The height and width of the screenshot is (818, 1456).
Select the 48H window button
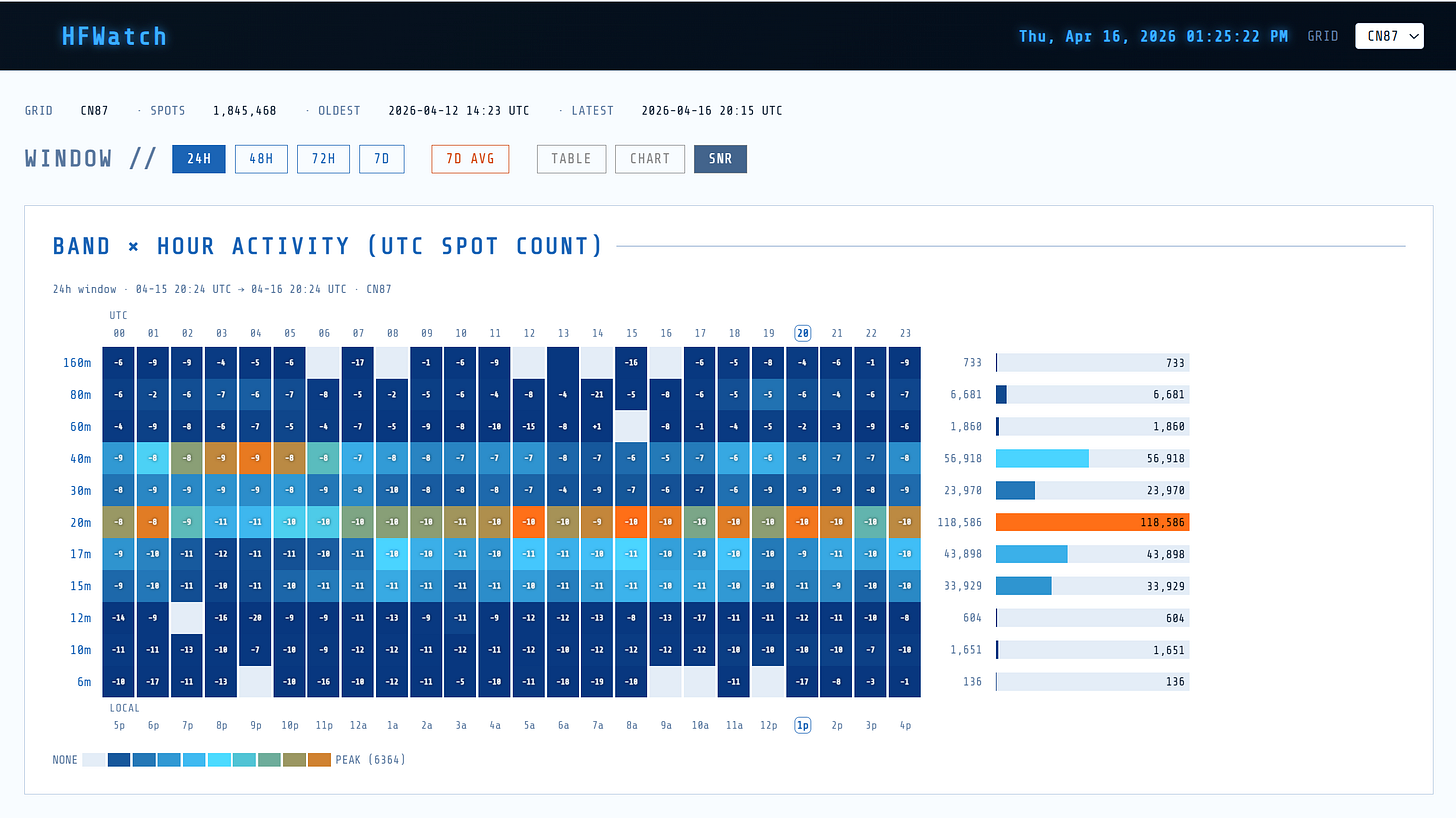[x=261, y=158]
